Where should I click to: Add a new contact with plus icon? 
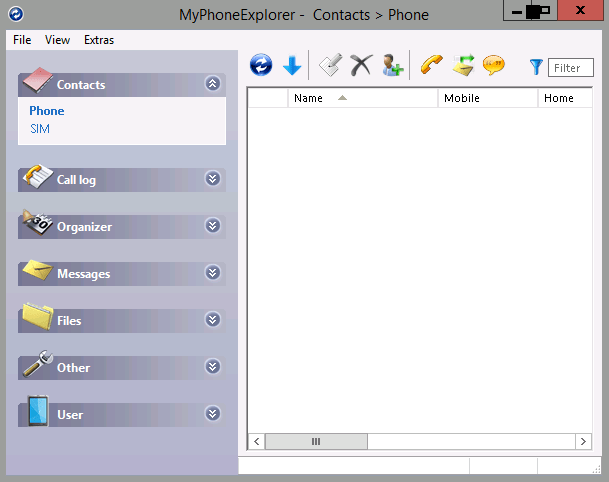[x=392, y=66]
